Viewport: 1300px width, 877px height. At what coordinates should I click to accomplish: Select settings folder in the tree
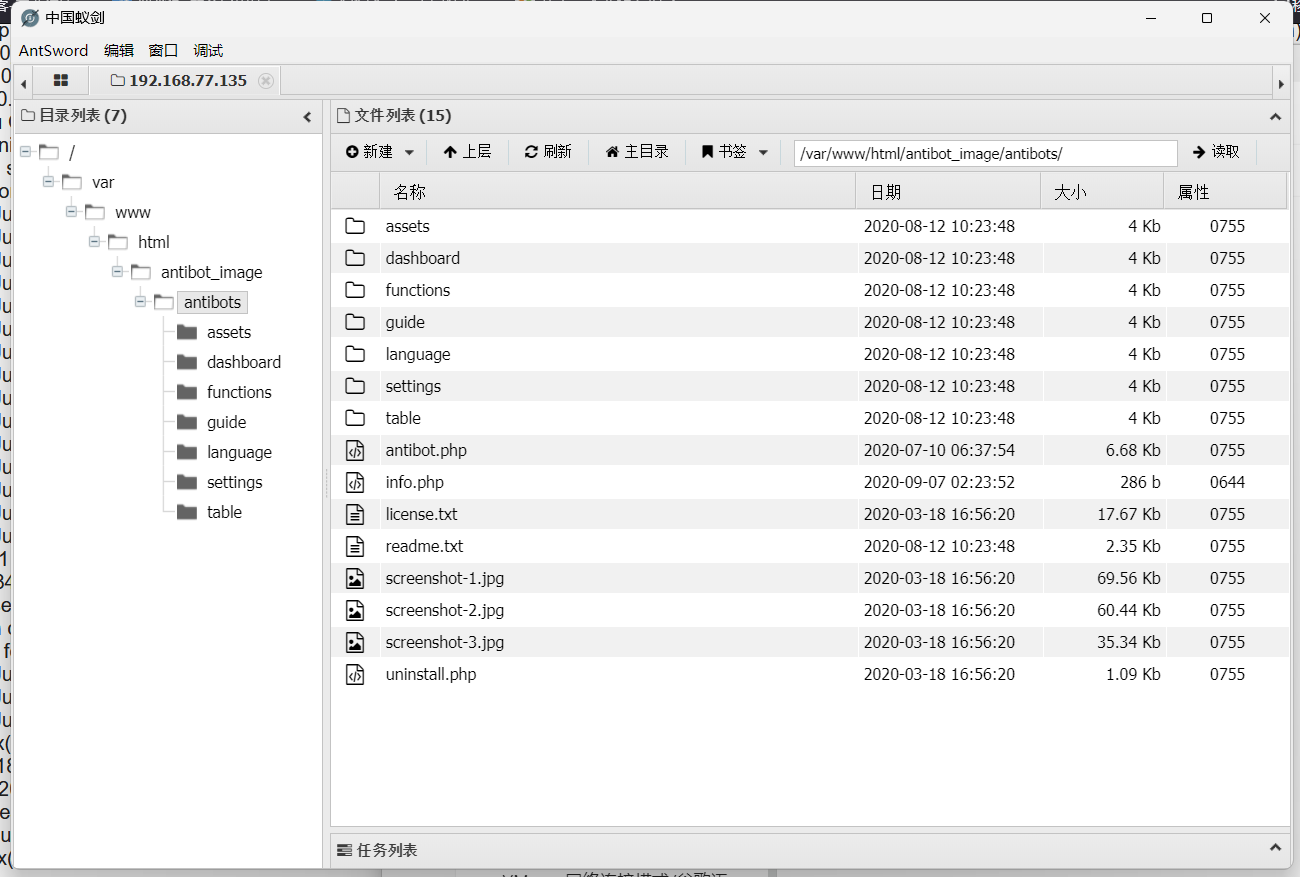pyautogui.click(x=235, y=482)
